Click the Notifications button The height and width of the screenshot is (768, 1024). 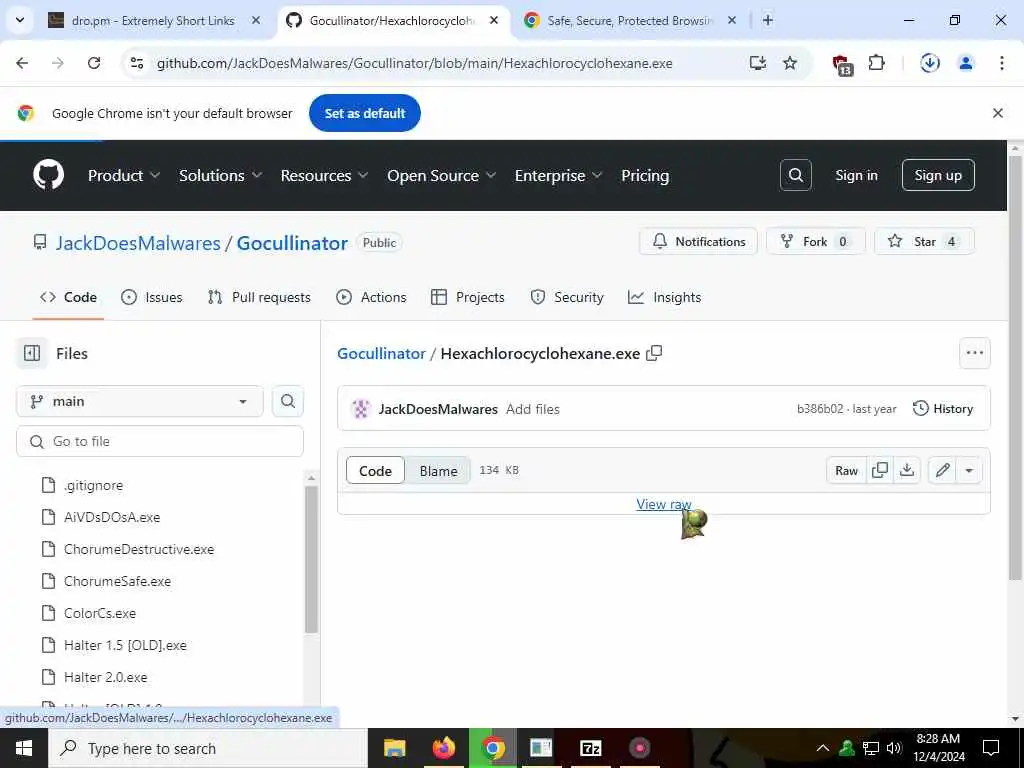tap(698, 242)
